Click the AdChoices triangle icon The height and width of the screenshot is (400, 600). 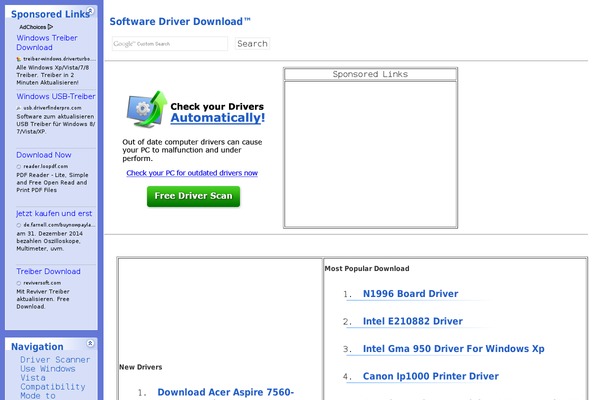50,27
